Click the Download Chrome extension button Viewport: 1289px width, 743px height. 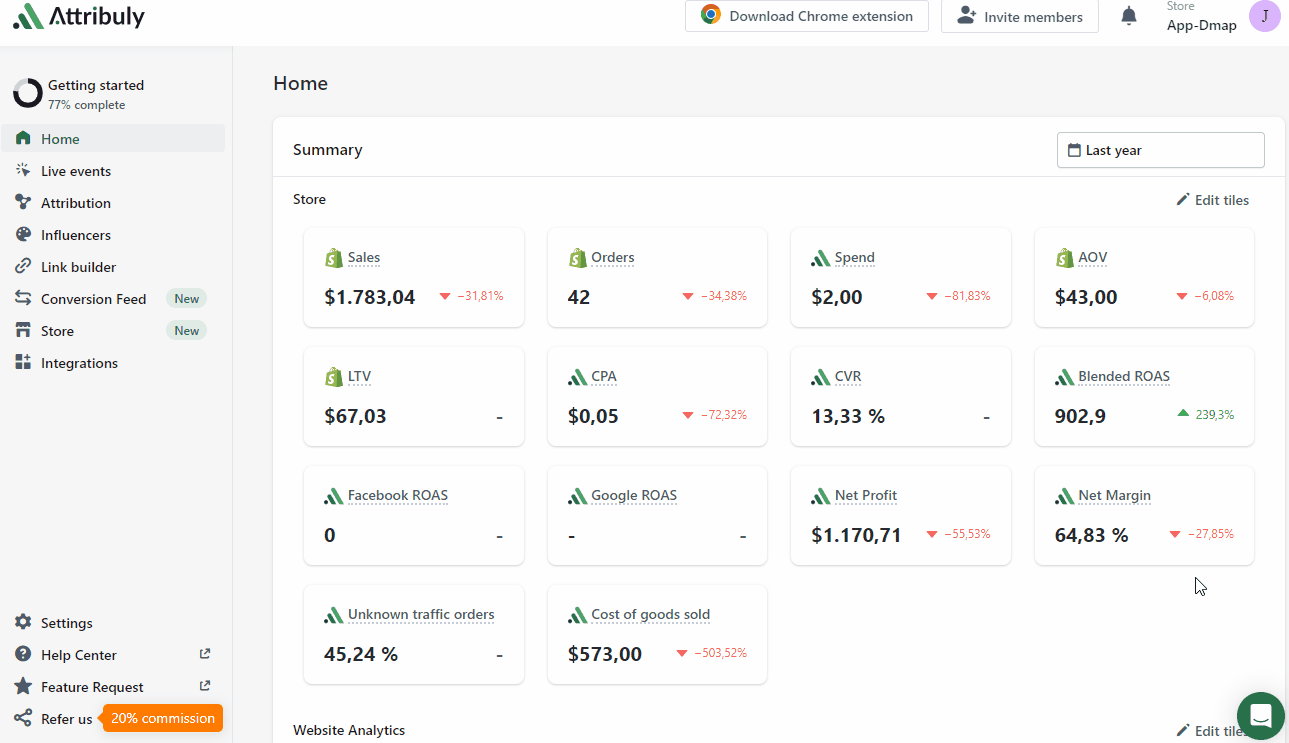[x=806, y=16]
